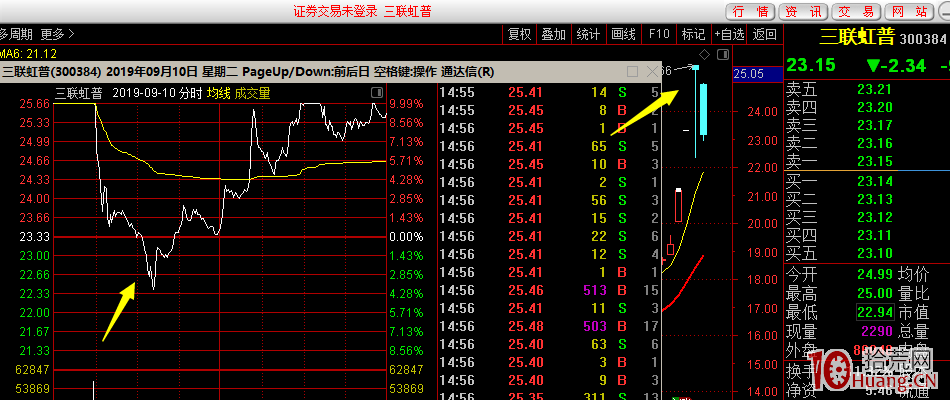The image size is (950, 400).
Task: Select the 卖四 ask row at 23.20
Action: coord(866,107)
